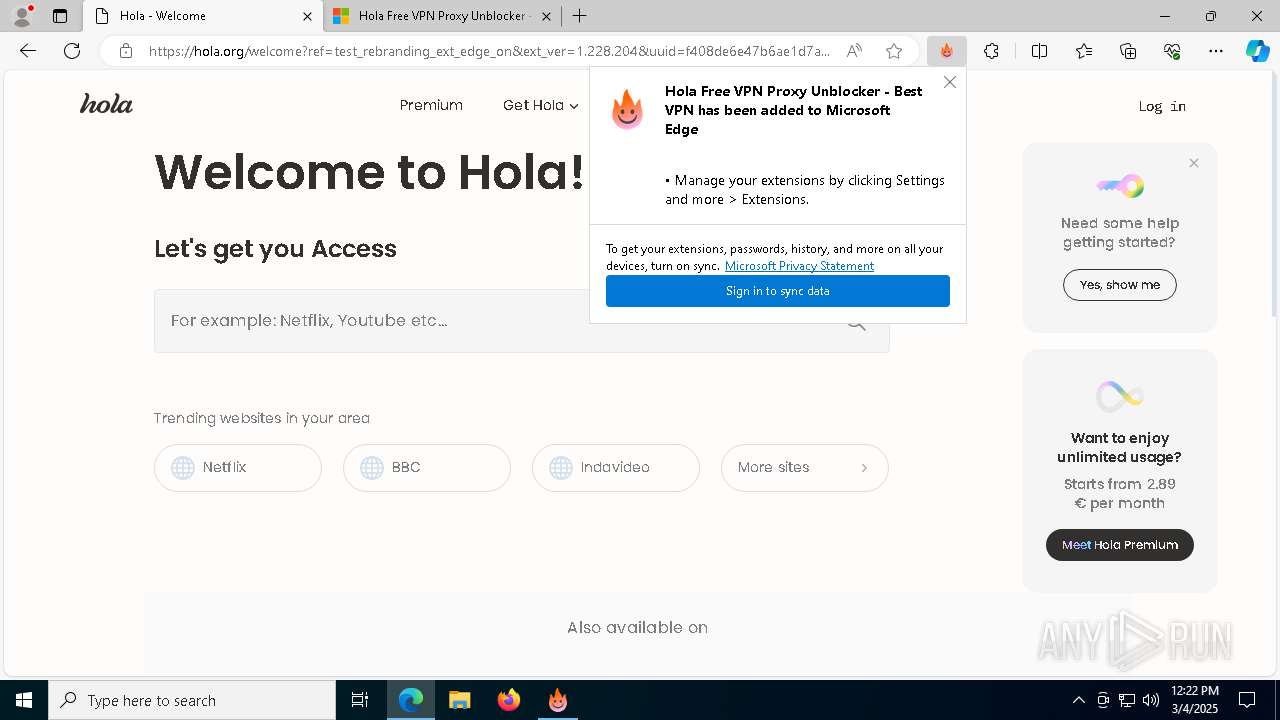Add this page to favorites
1280x720 pixels.
click(894, 51)
